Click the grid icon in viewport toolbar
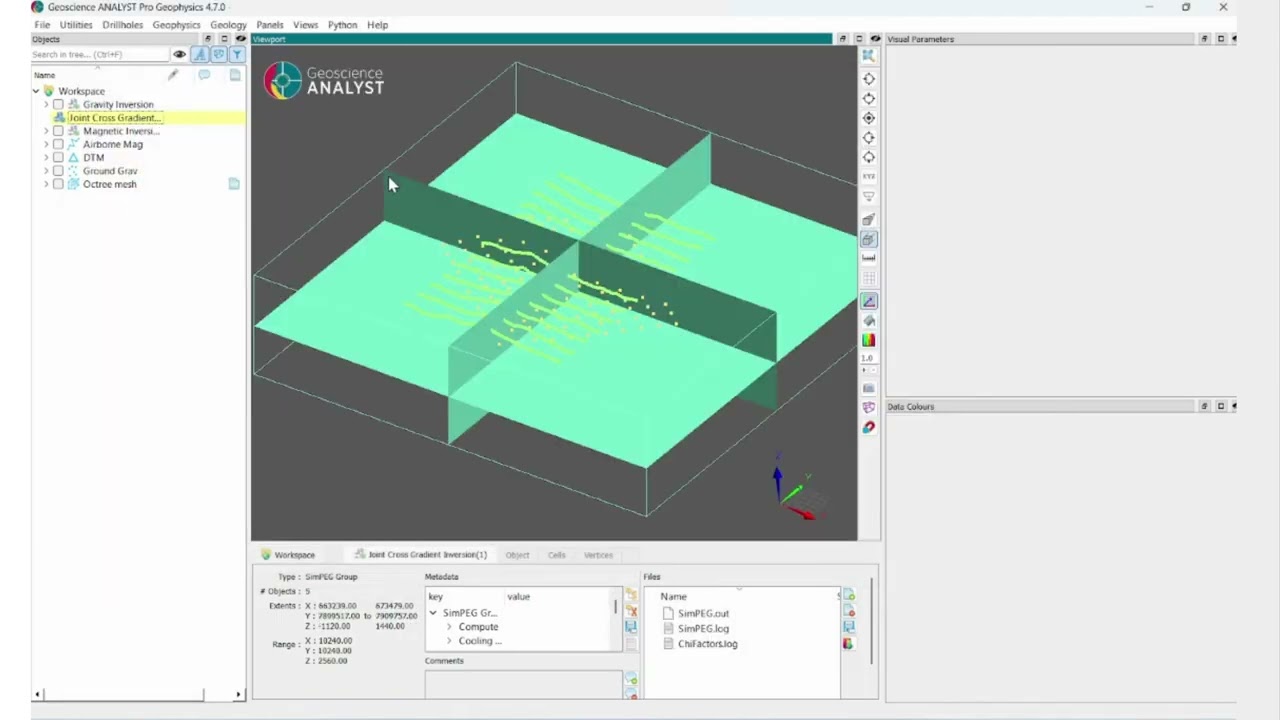The height and width of the screenshot is (720, 1280). [x=868, y=278]
